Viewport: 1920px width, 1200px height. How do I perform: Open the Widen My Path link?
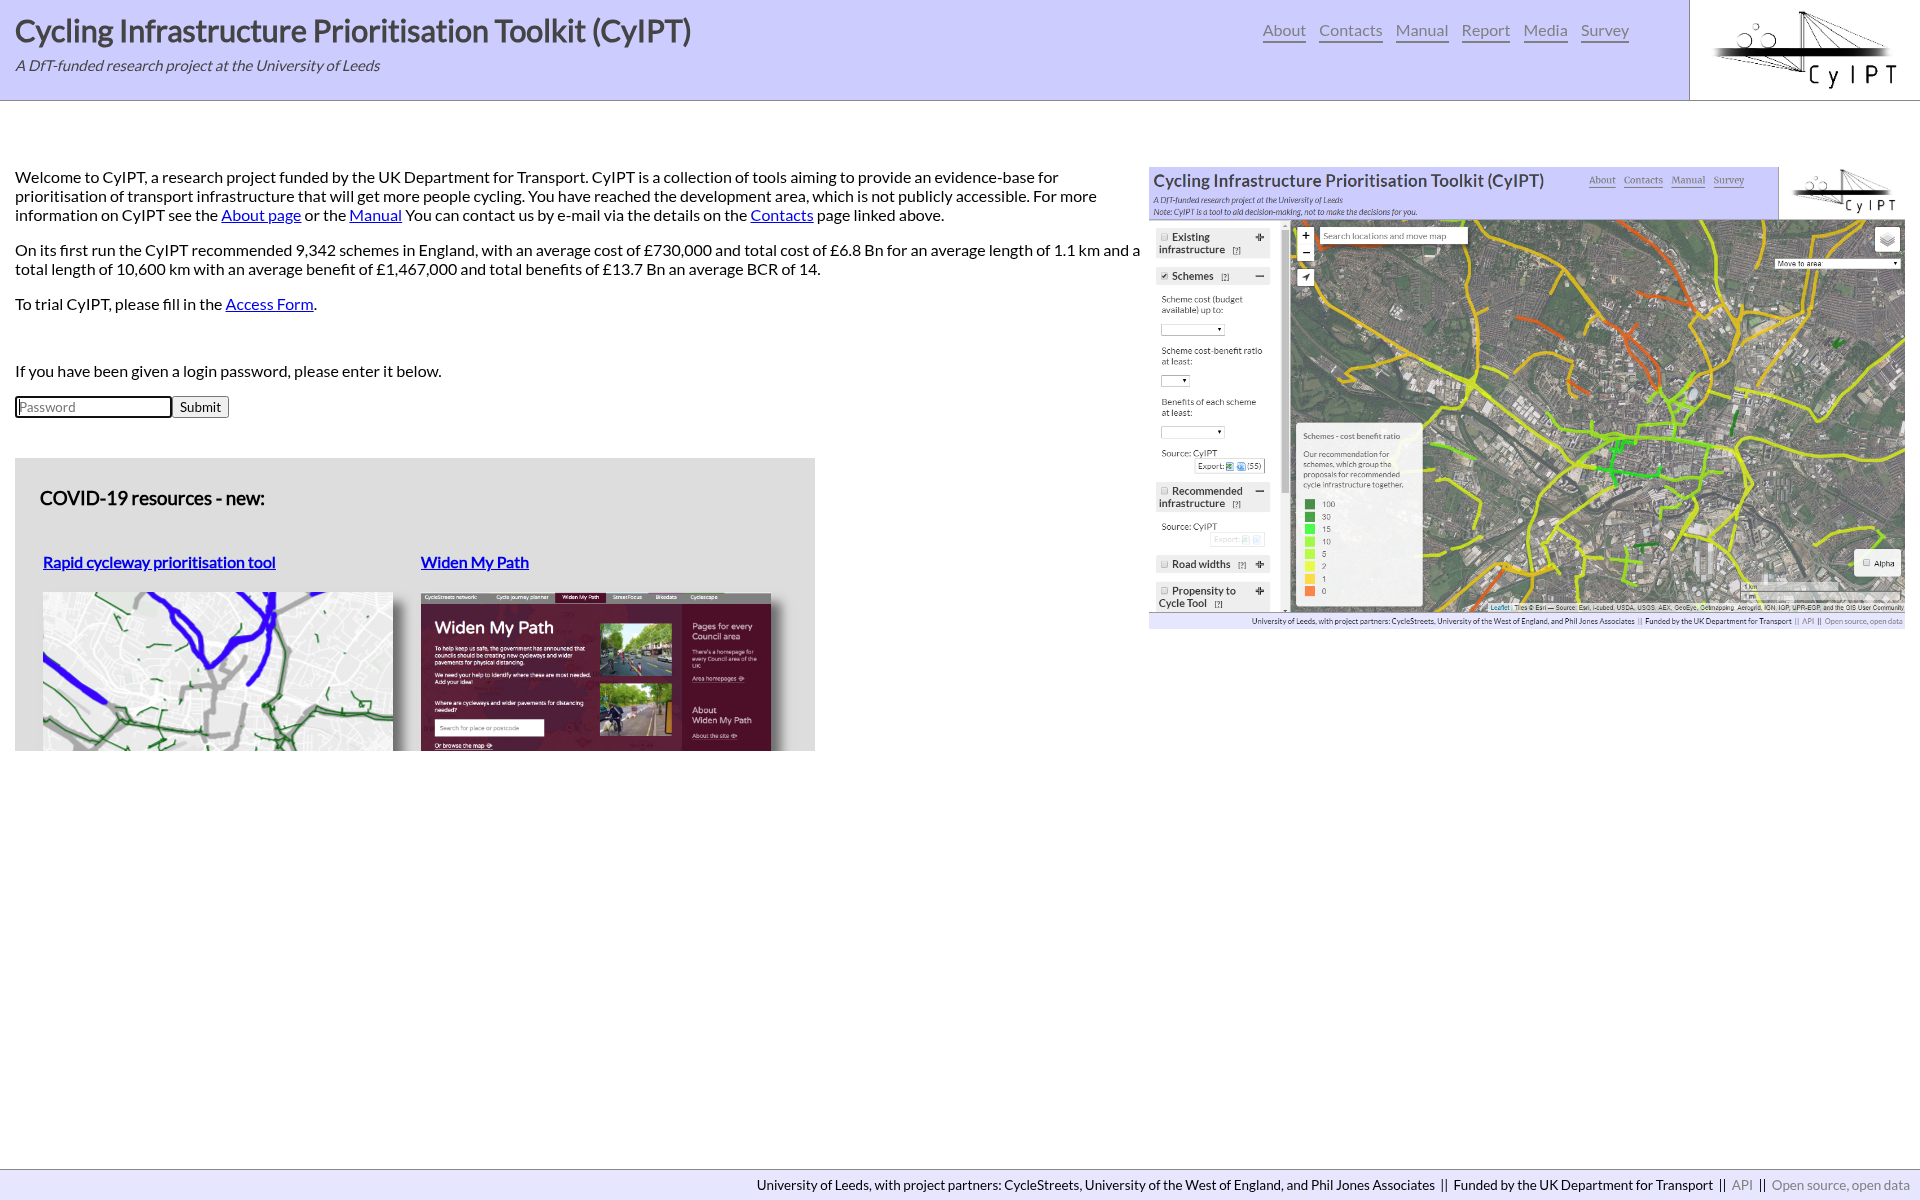click(x=475, y=563)
